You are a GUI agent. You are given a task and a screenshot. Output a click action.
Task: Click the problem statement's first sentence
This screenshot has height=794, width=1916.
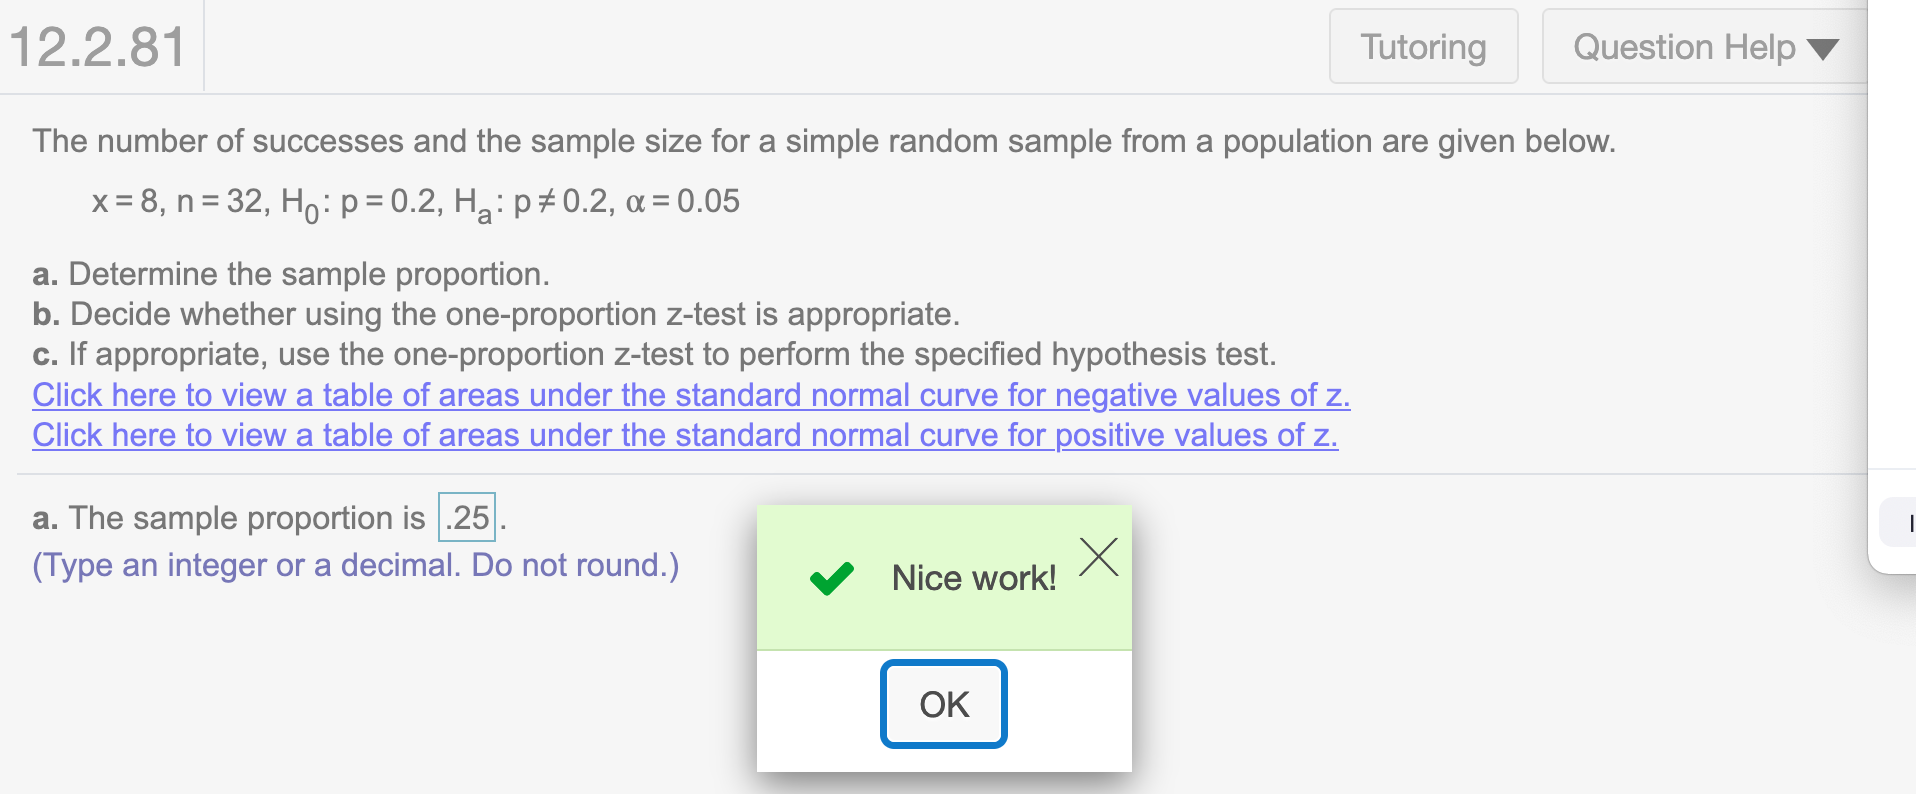tap(823, 141)
